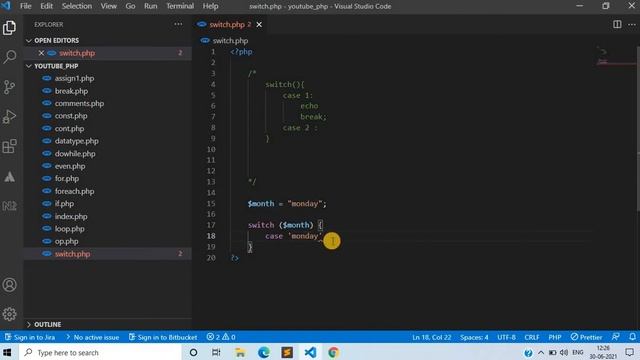Close the switch.php editor tab
Viewport: 640px width, 360px height.
tap(259, 24)
